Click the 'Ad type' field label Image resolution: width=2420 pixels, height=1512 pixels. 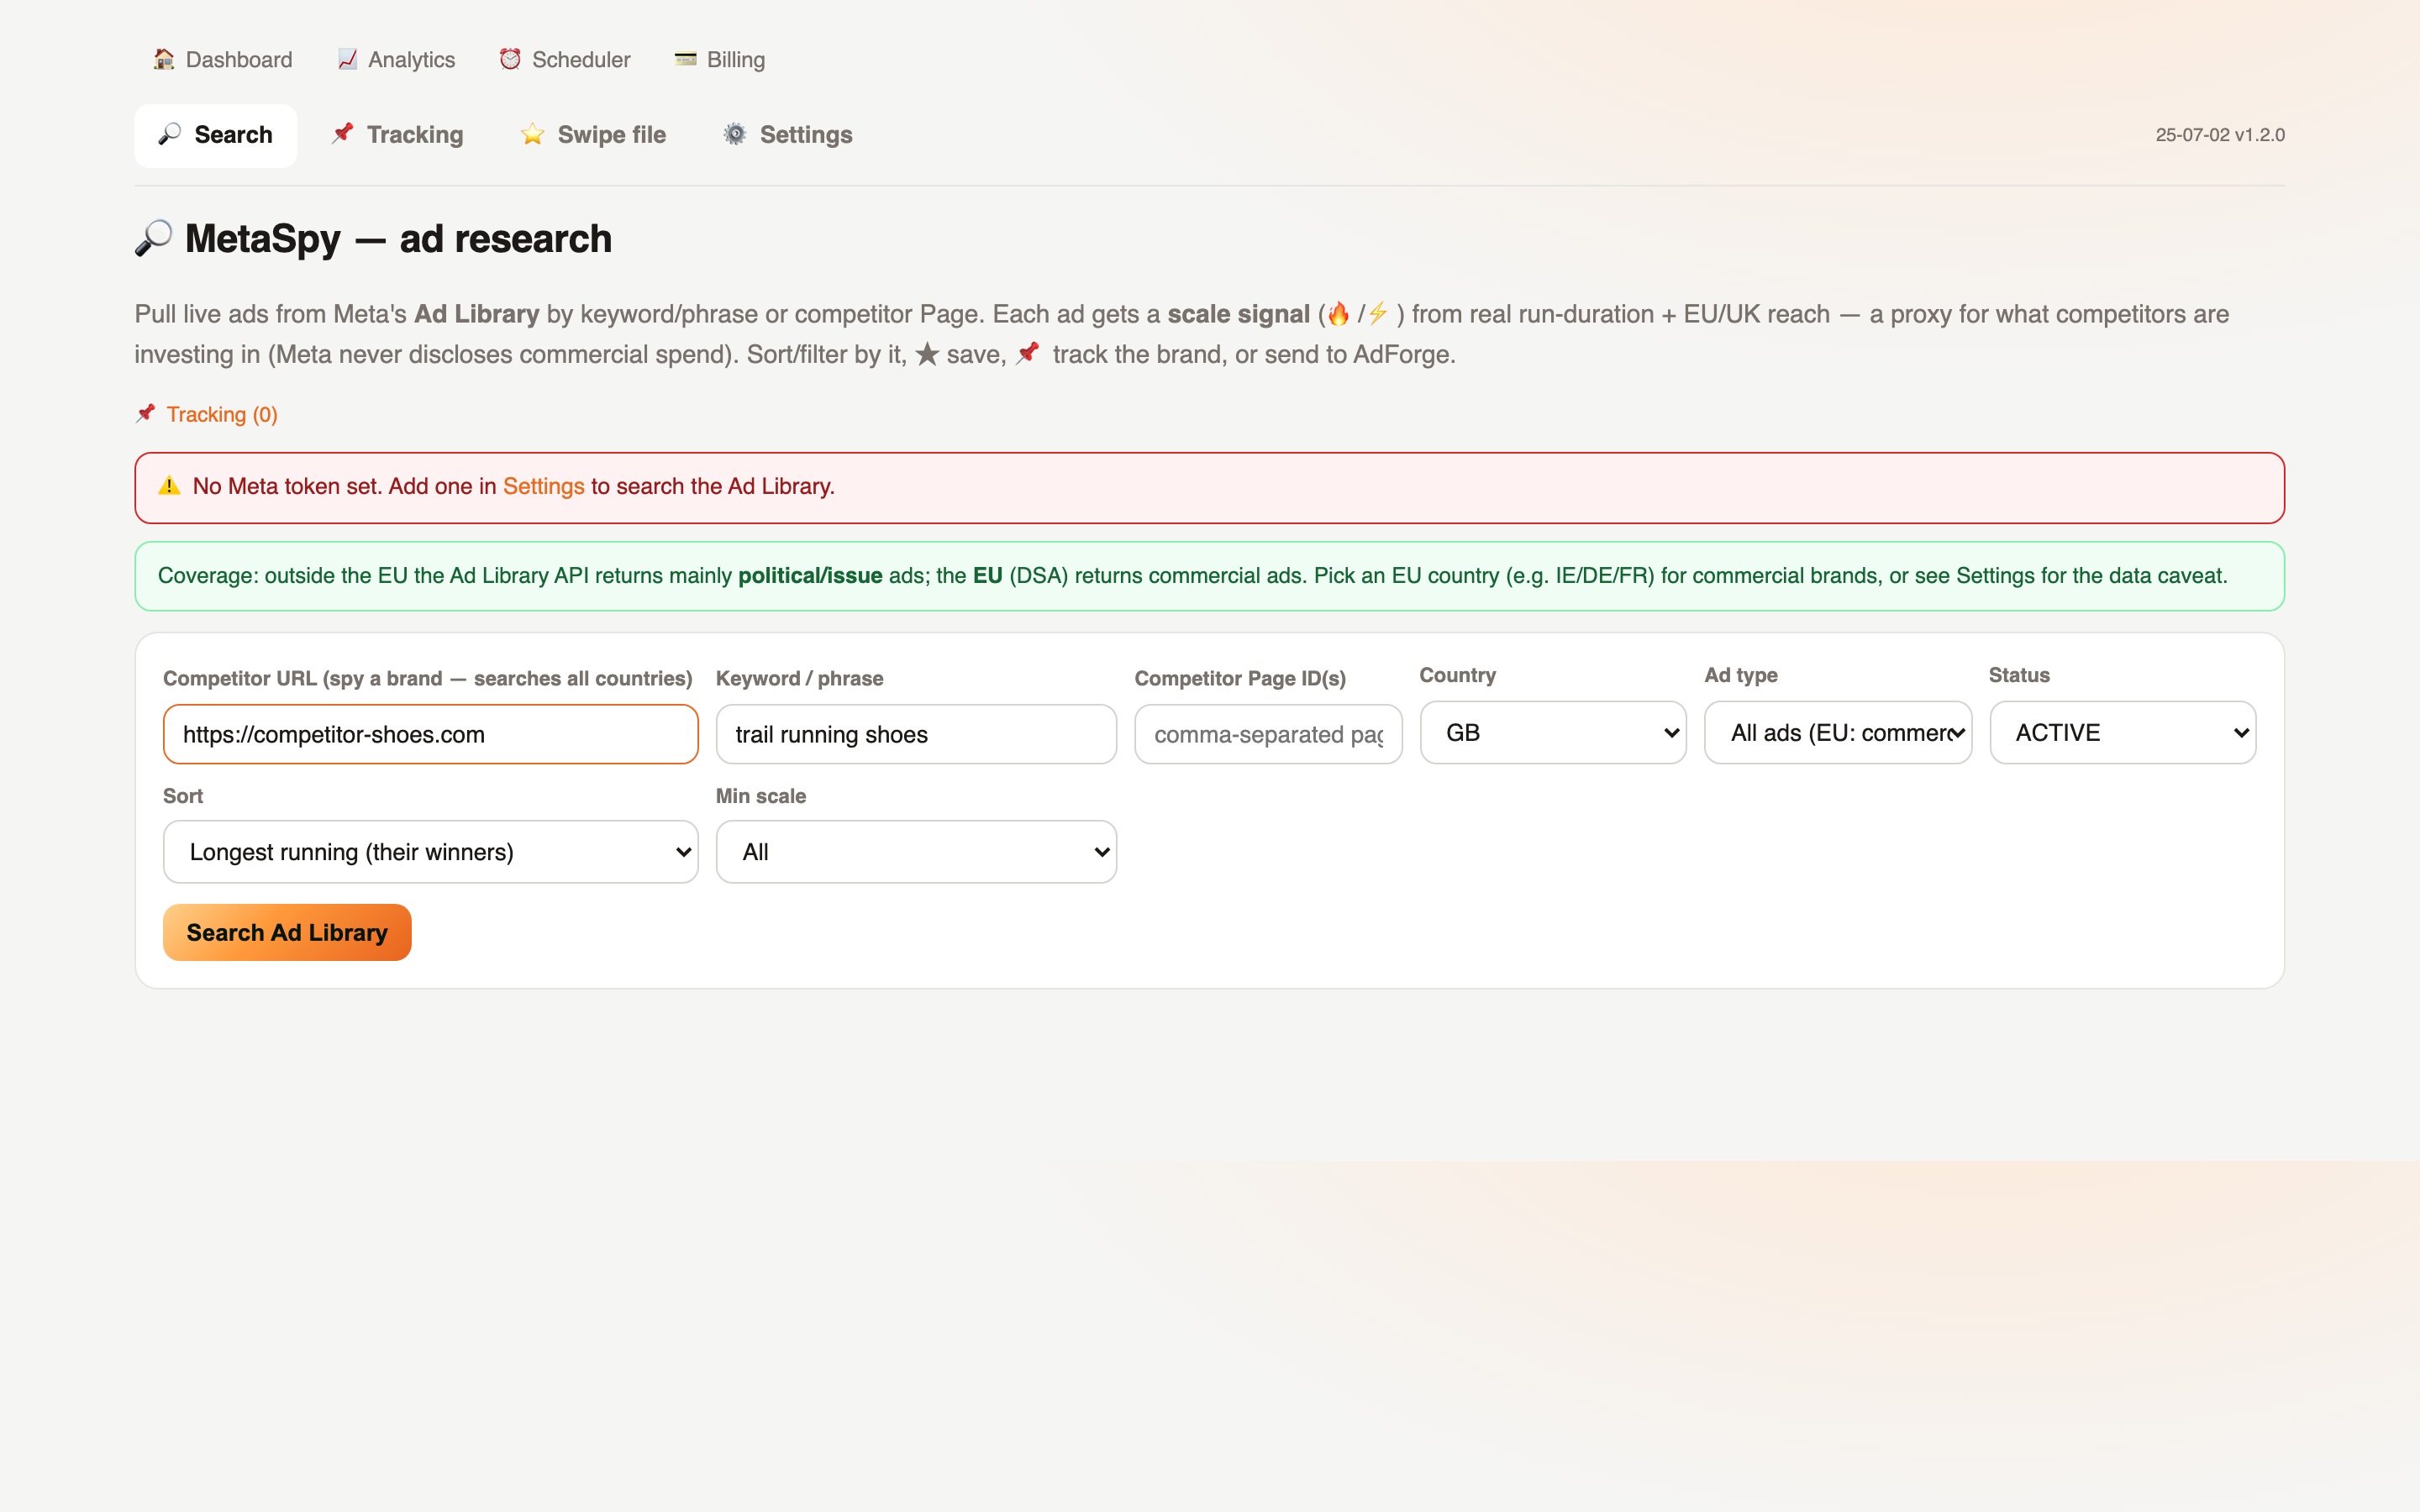[1741, 675]
